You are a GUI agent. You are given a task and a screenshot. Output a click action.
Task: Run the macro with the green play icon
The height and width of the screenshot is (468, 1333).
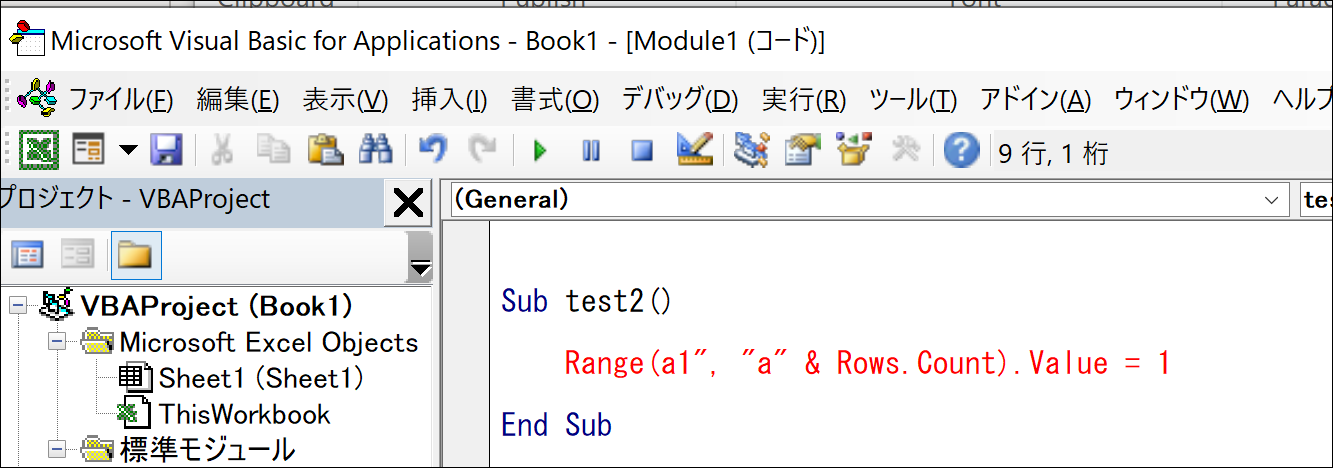(540, 152)
